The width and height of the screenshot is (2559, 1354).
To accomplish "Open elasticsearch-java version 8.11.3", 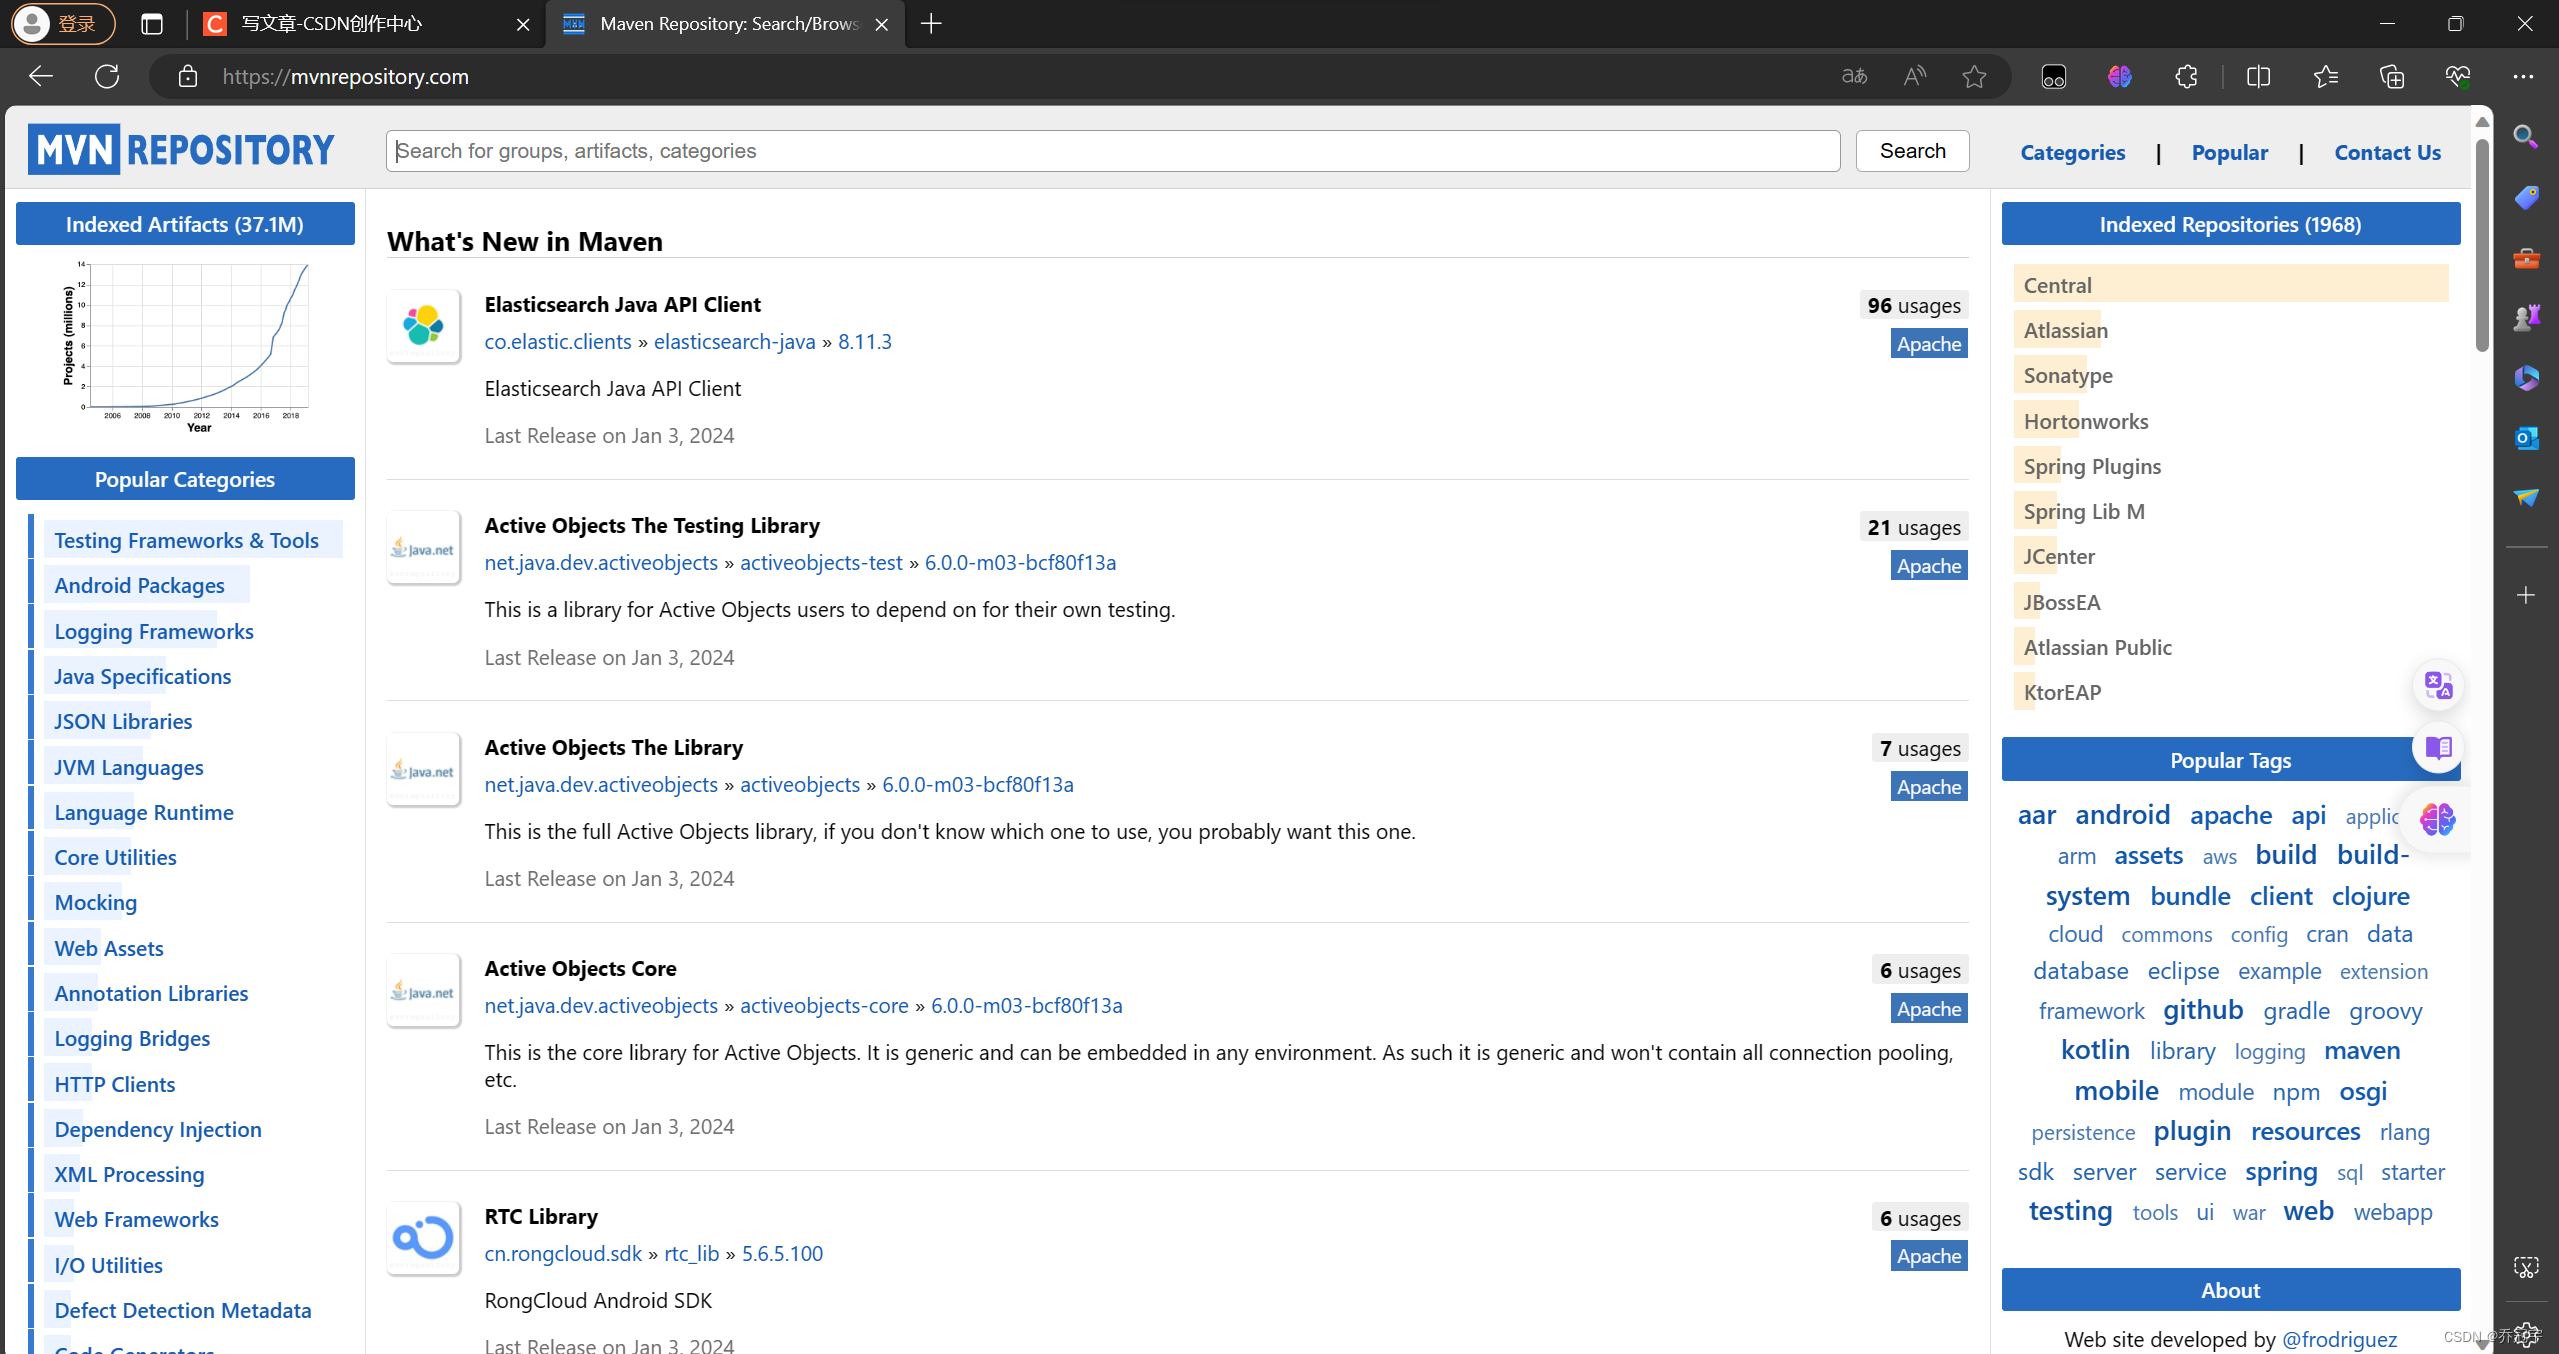I will pos(865,341).
